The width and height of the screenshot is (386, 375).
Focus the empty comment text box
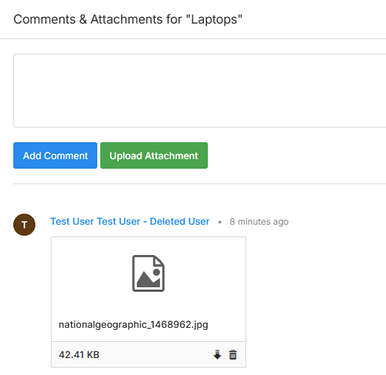click(x=200, y=91)
